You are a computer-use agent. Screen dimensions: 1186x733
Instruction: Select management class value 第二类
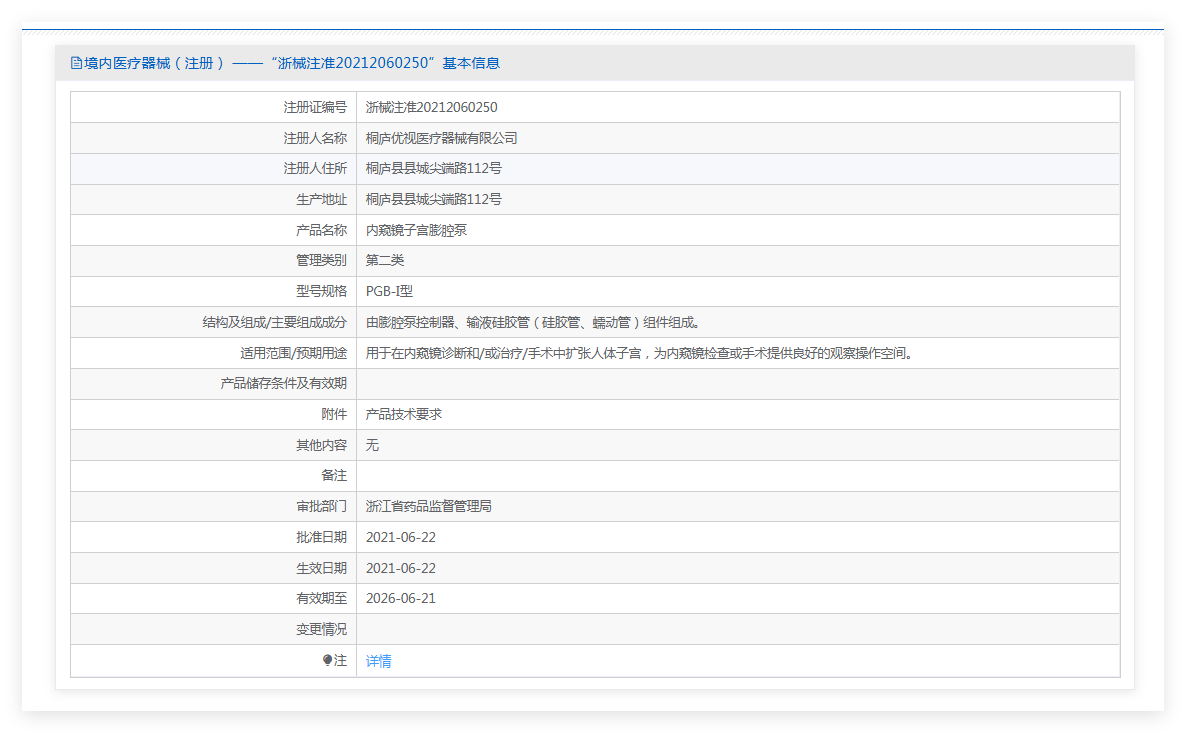pos(385,261)
